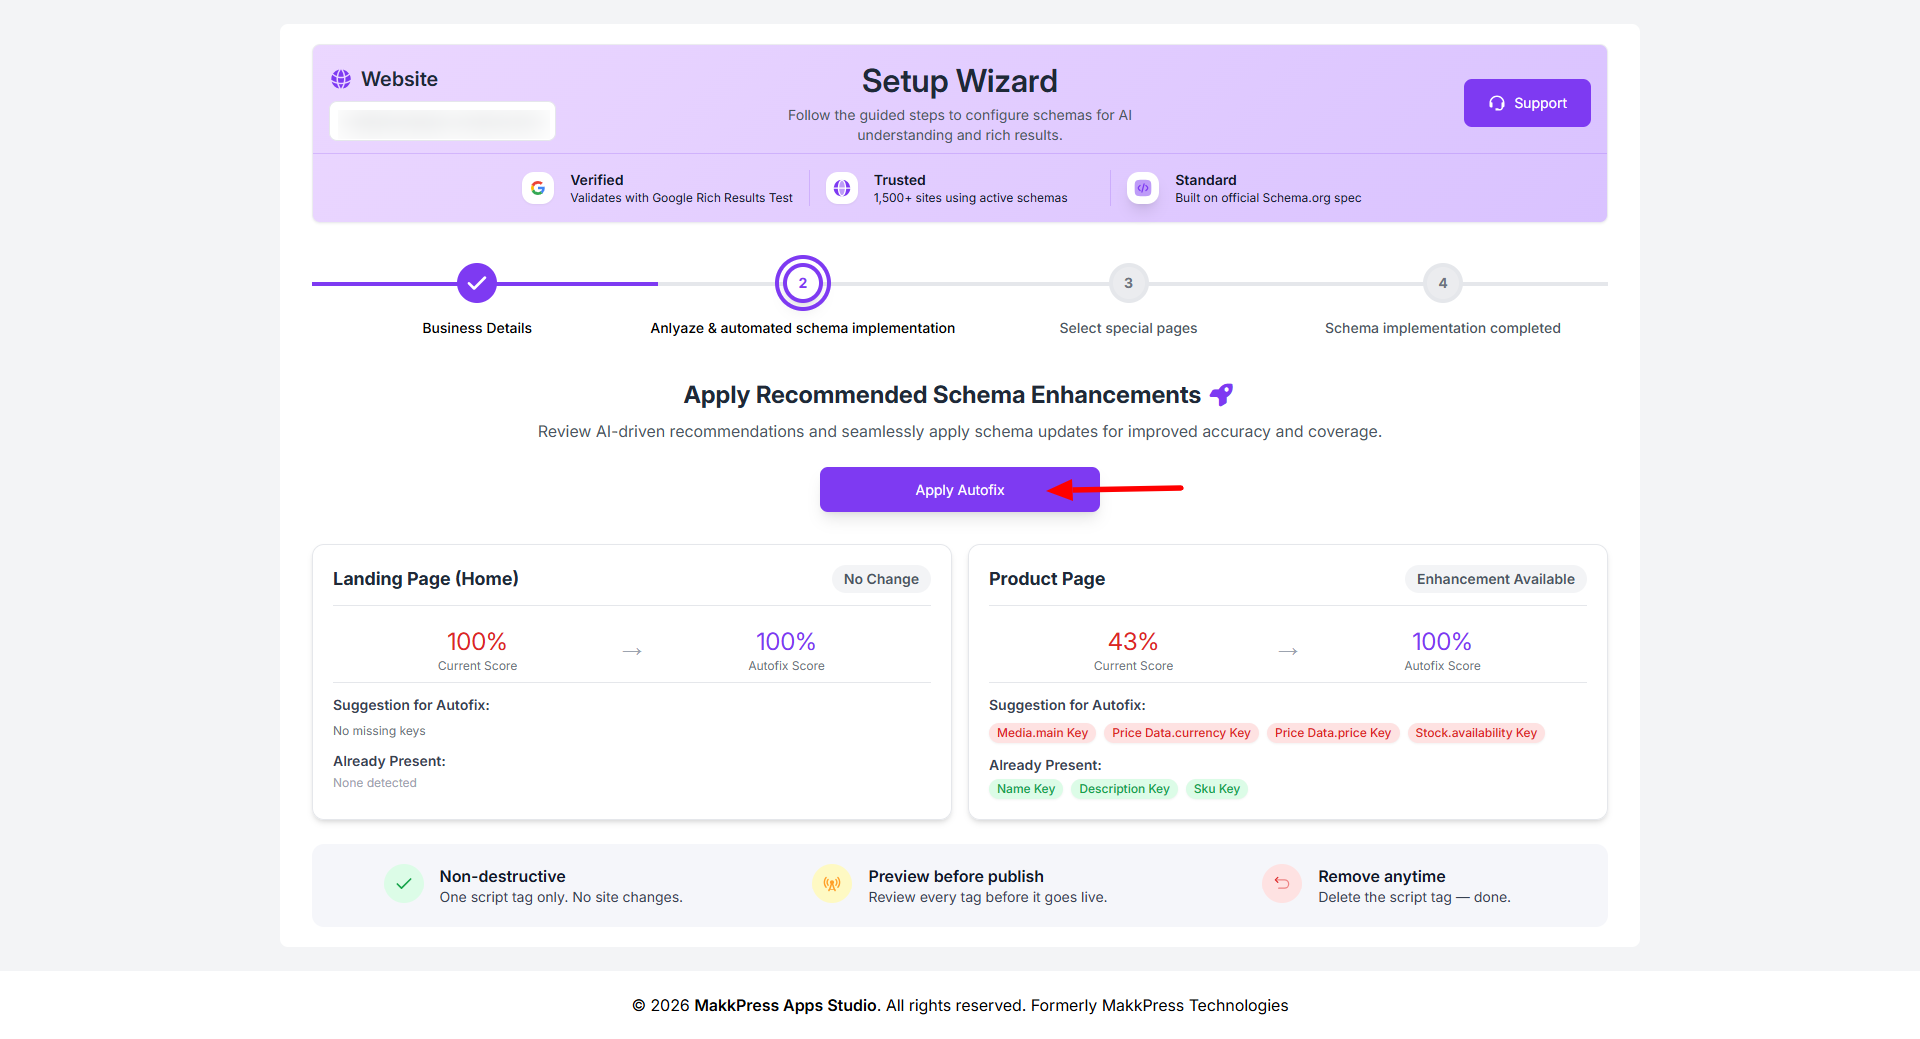Click the yellow Preview before publish icon
Image resolution: width=1920 pixels, height=1039 pixels.
[x=832, y=884]
